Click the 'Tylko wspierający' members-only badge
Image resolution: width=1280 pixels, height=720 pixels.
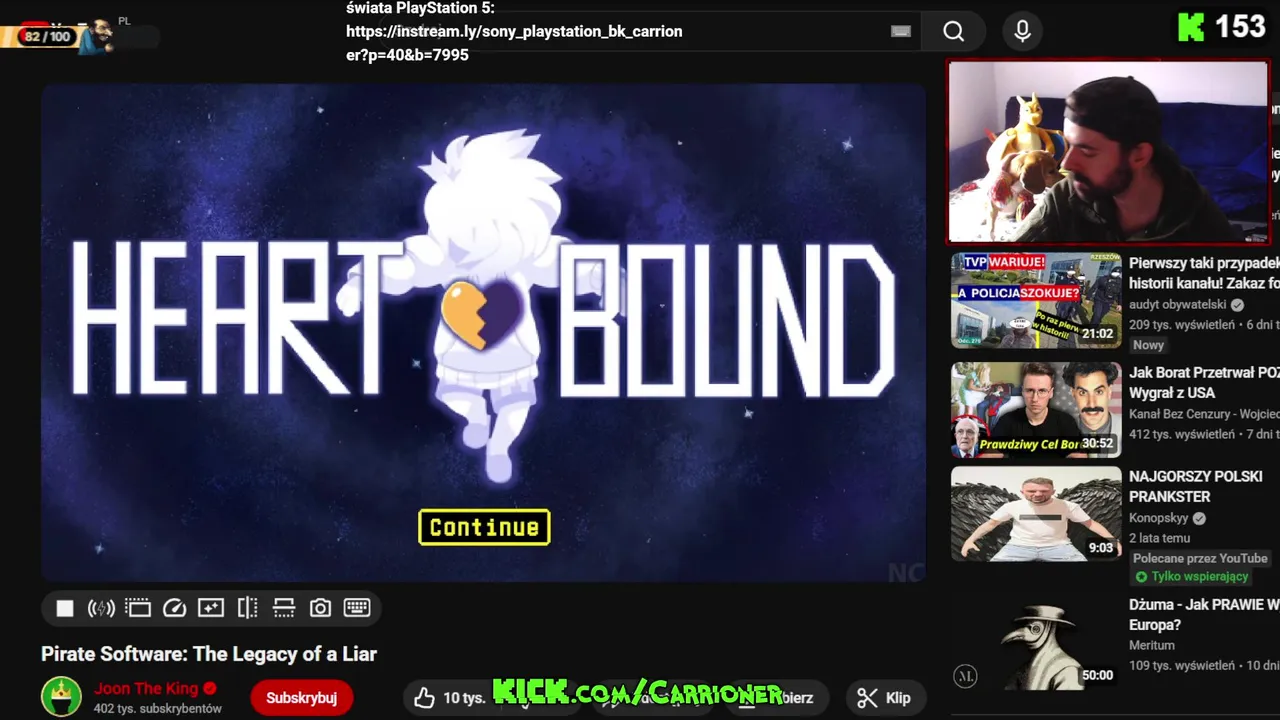pyautogui.click(x=1192, y=577)
